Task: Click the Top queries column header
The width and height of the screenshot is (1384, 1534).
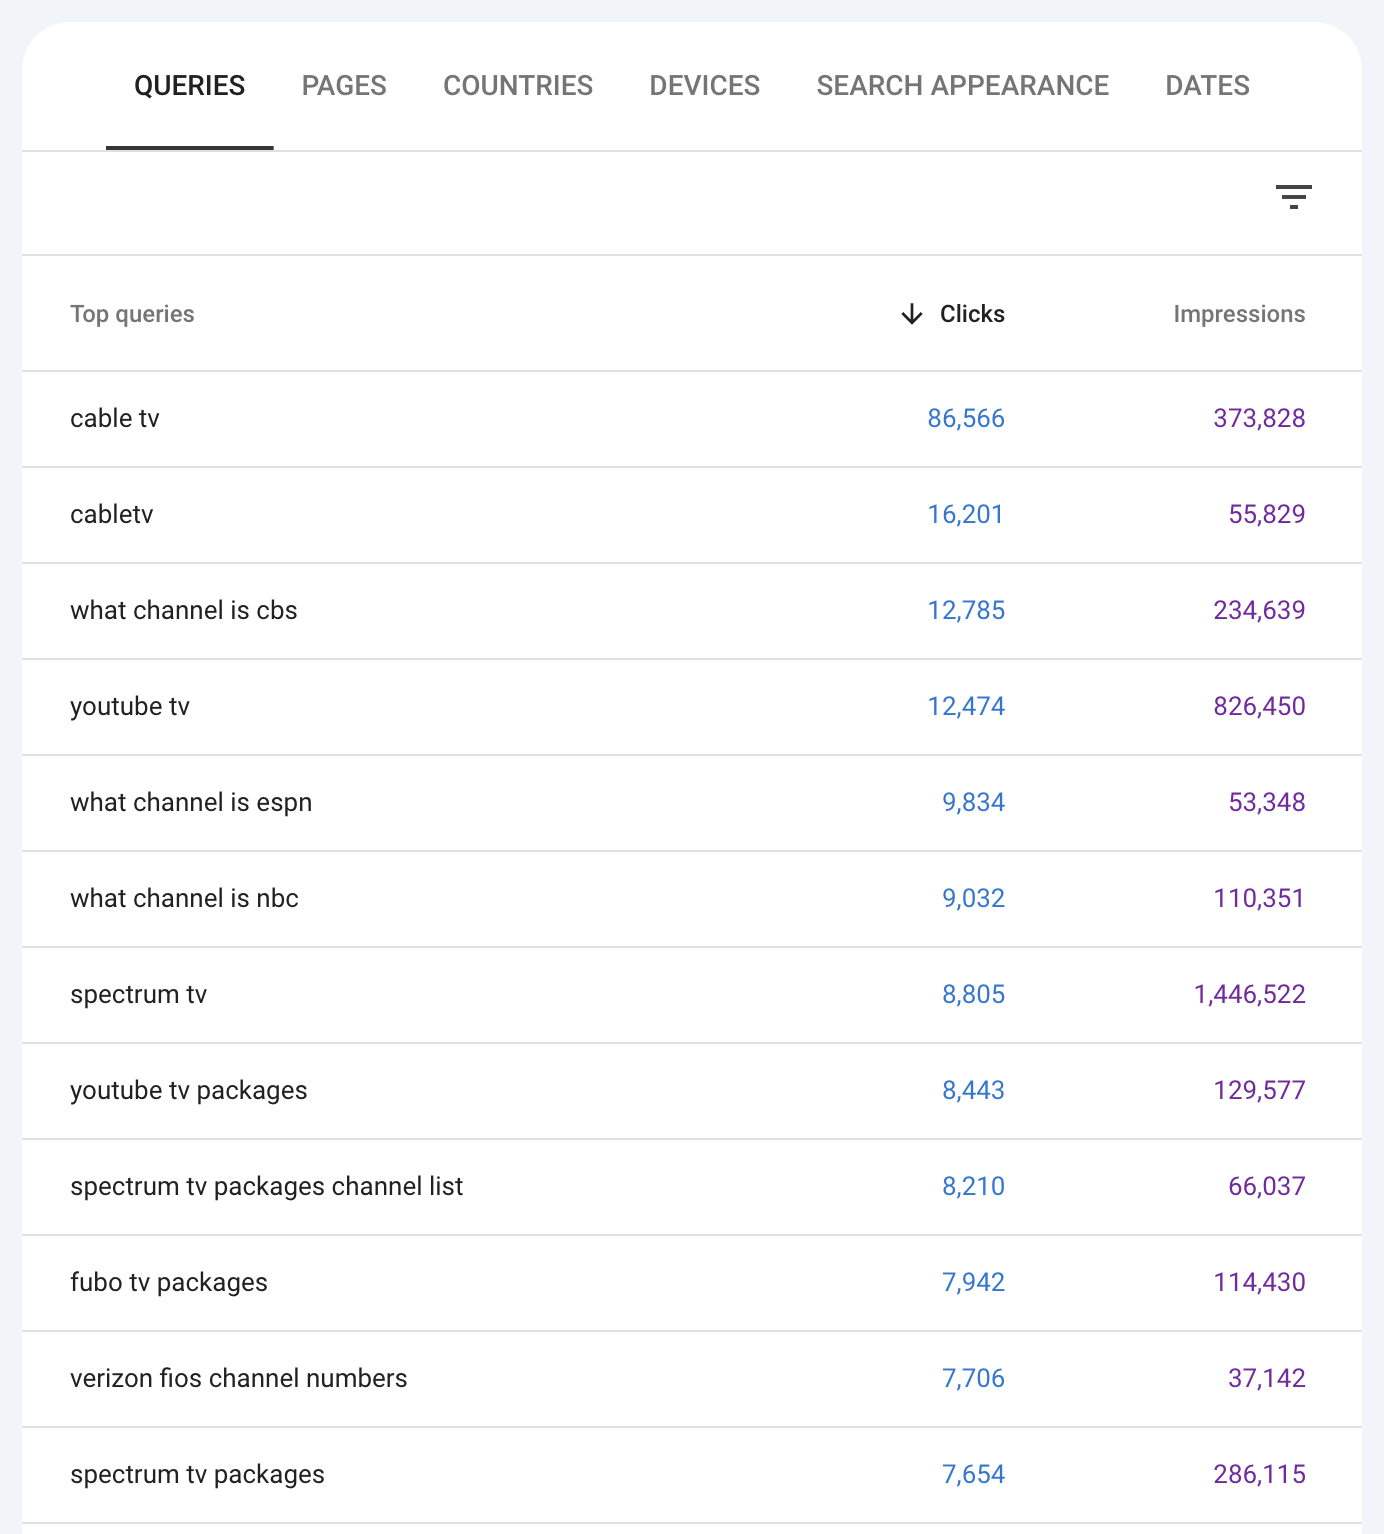Action: point(132,314)
